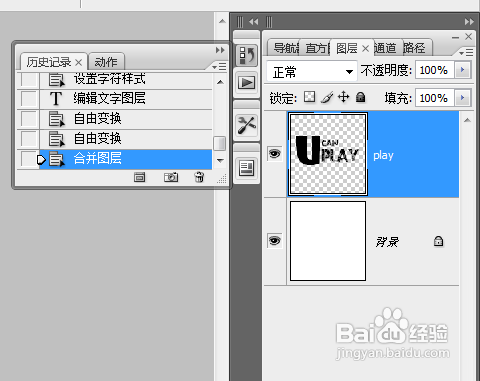This screenshot has height=381, width=480.
Task: Collapse the History panel double arrow
Action: (220, 50)
